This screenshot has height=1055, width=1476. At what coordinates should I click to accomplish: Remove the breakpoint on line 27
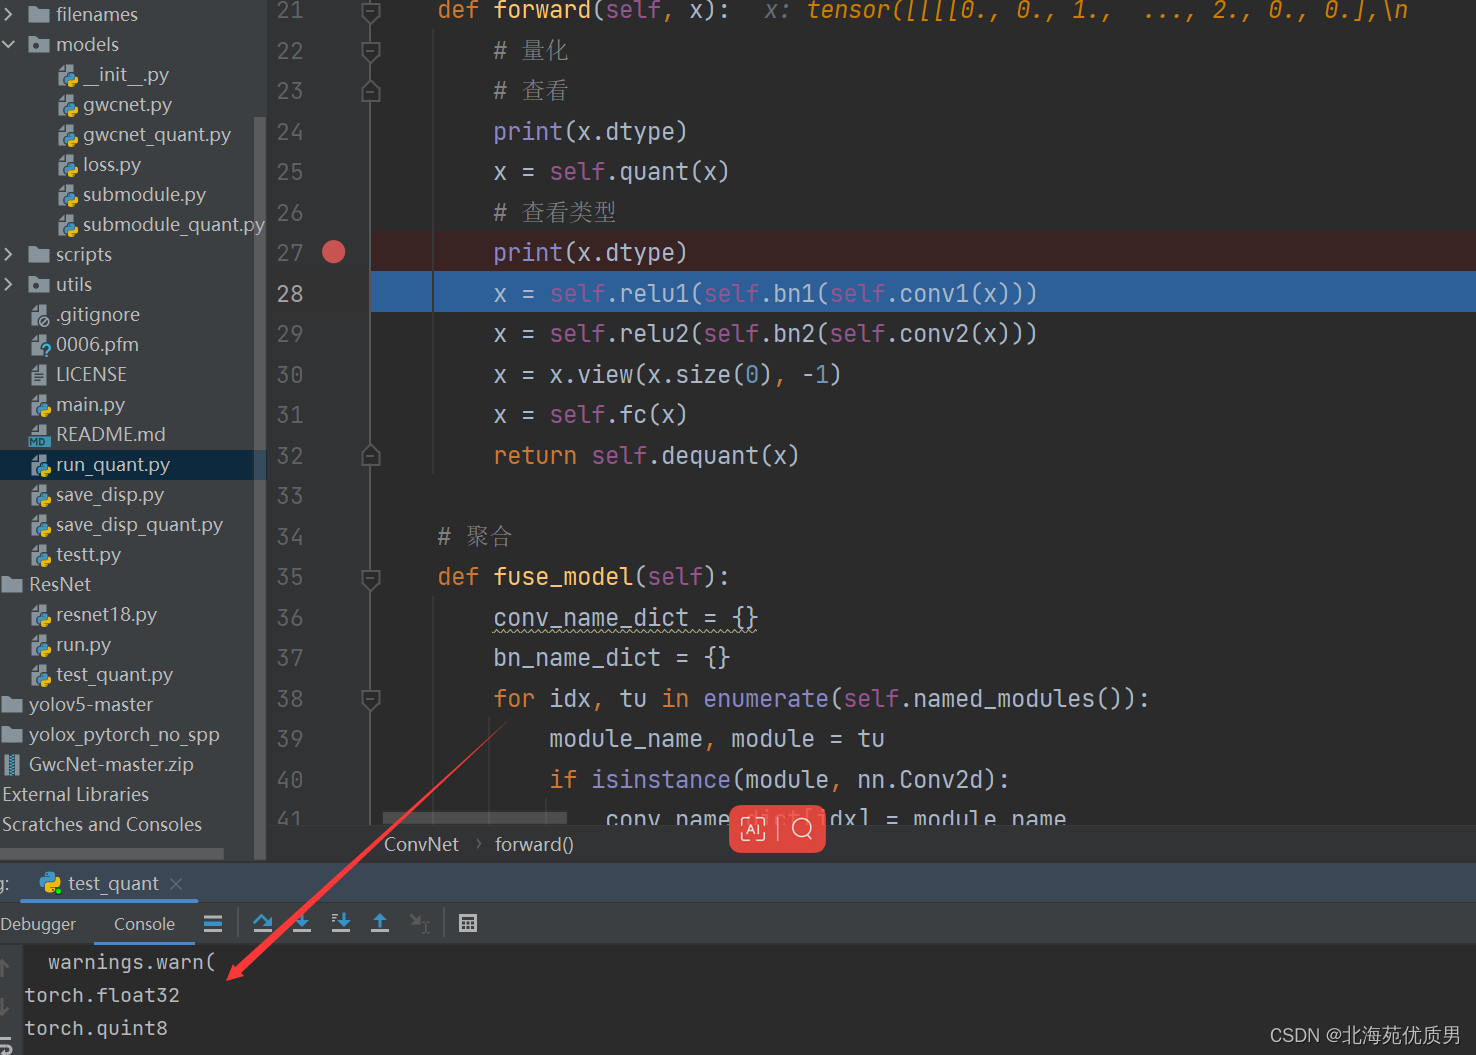pos(333,252)
